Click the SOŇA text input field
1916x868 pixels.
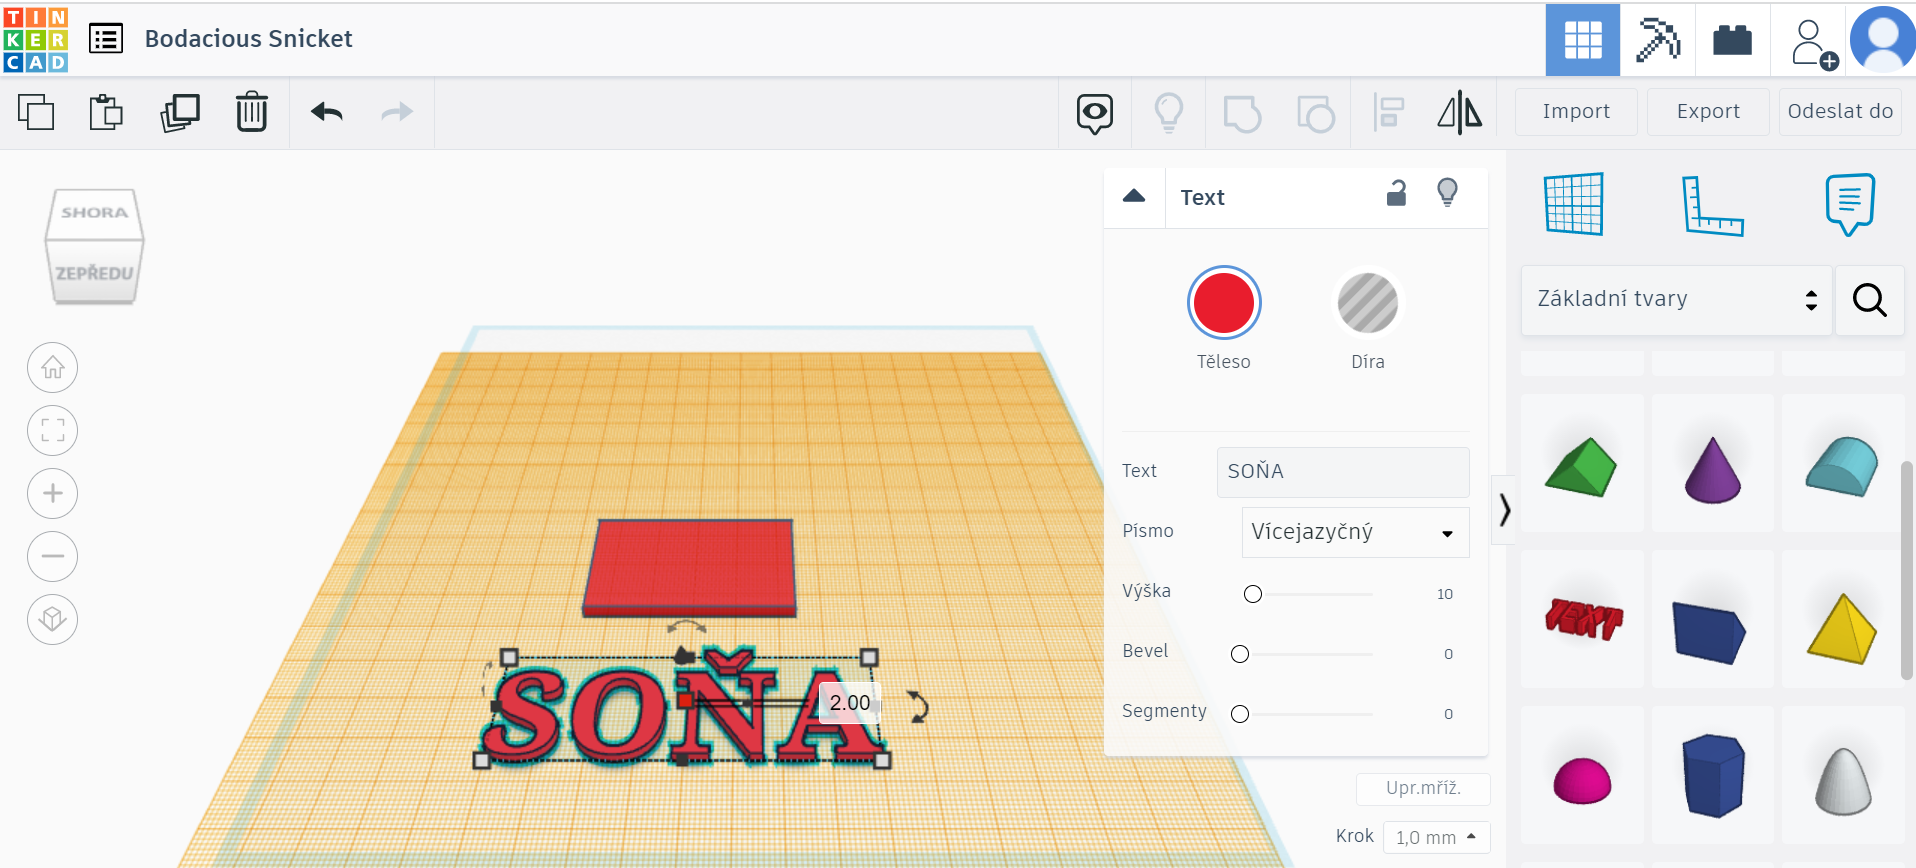[1343, 471]
